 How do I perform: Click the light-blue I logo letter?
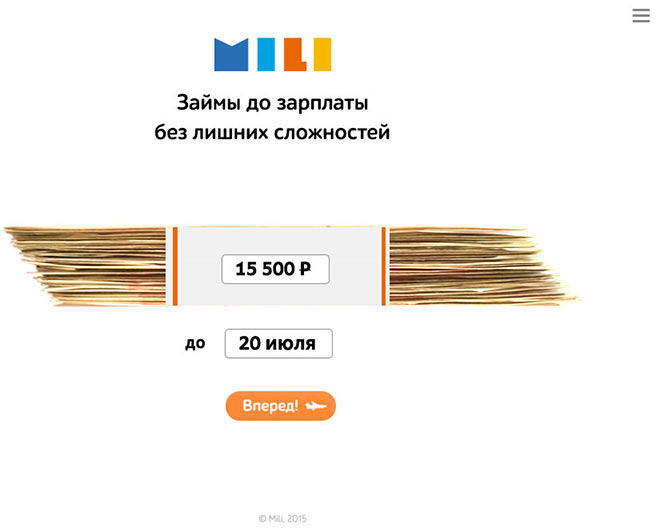coord(266,55)
